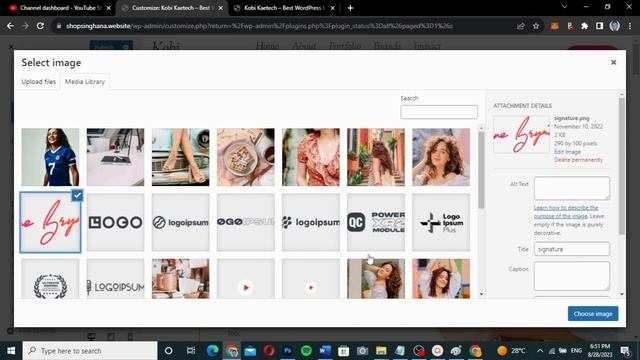Open Microsoft Word from taskbar
Image resolution: width=640 pixels, height=360 pixels.
point(325,351)
